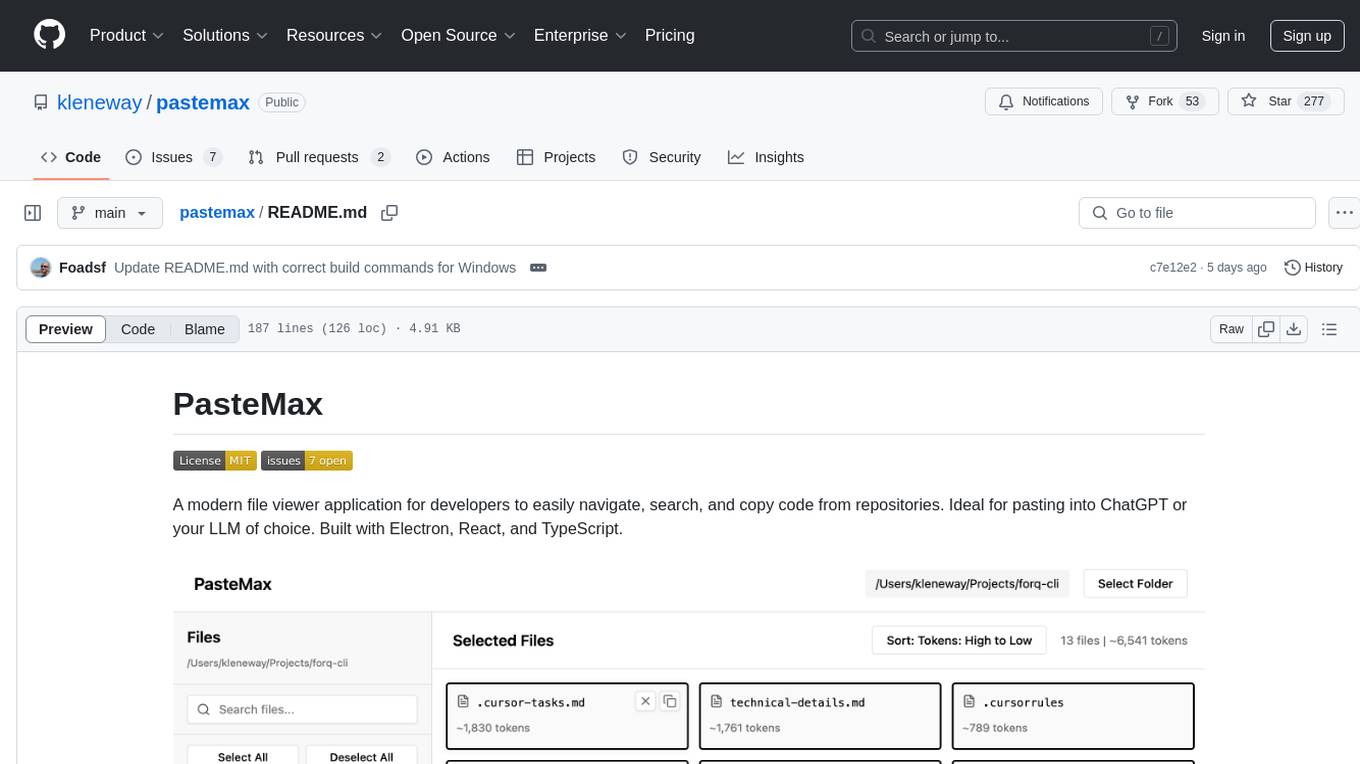Click the Sign in link

click(1223, 36)
